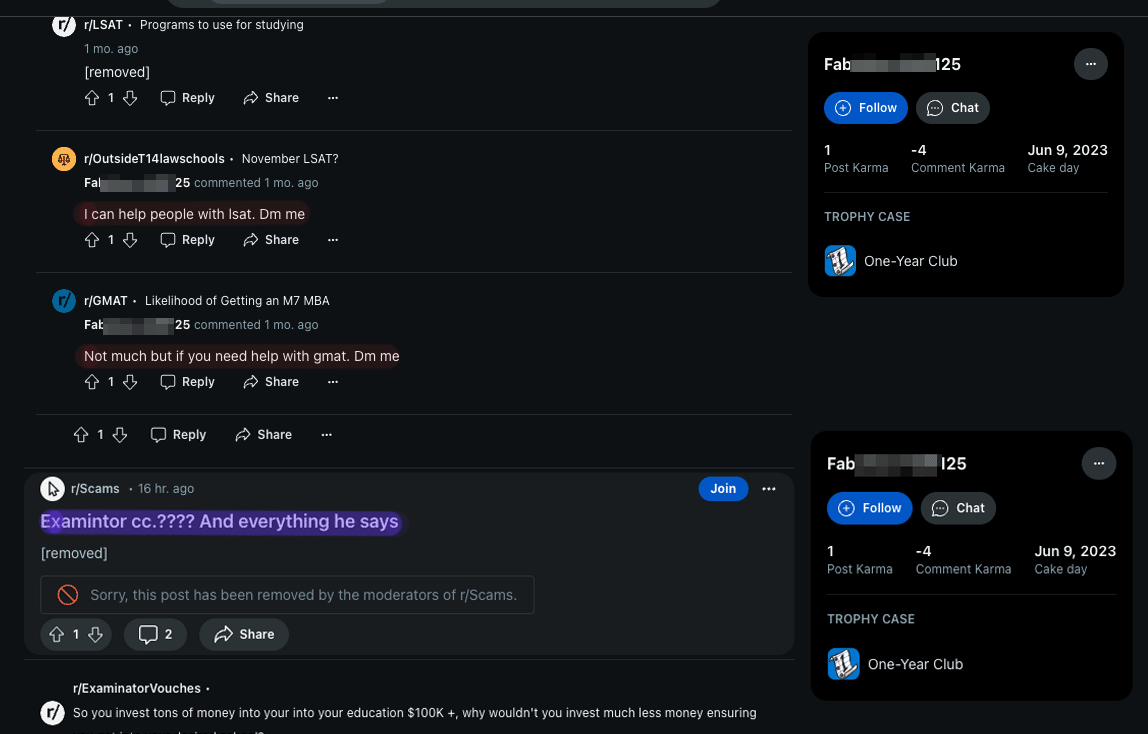Open the r/LSAT subreddit link
The image size is (1148, 734).
click(103, 25)
